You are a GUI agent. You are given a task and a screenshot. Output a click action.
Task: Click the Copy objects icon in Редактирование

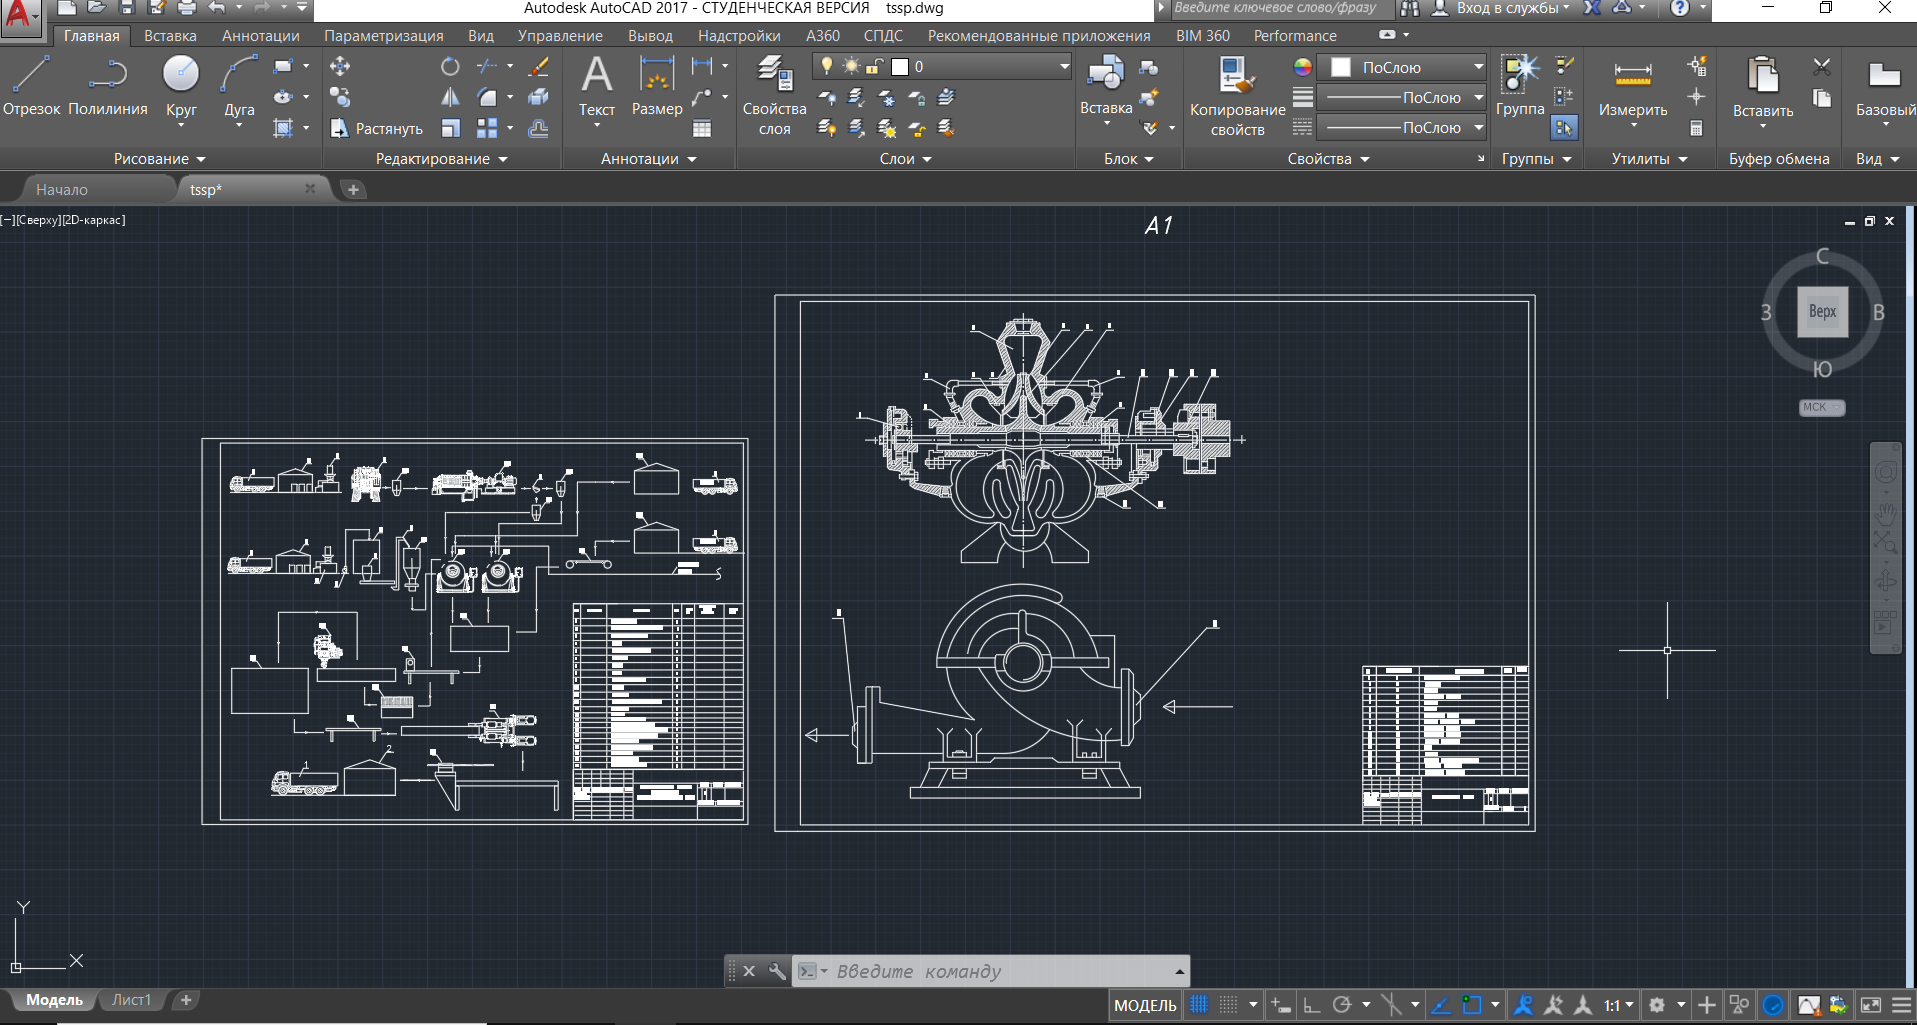pos(340,97)
